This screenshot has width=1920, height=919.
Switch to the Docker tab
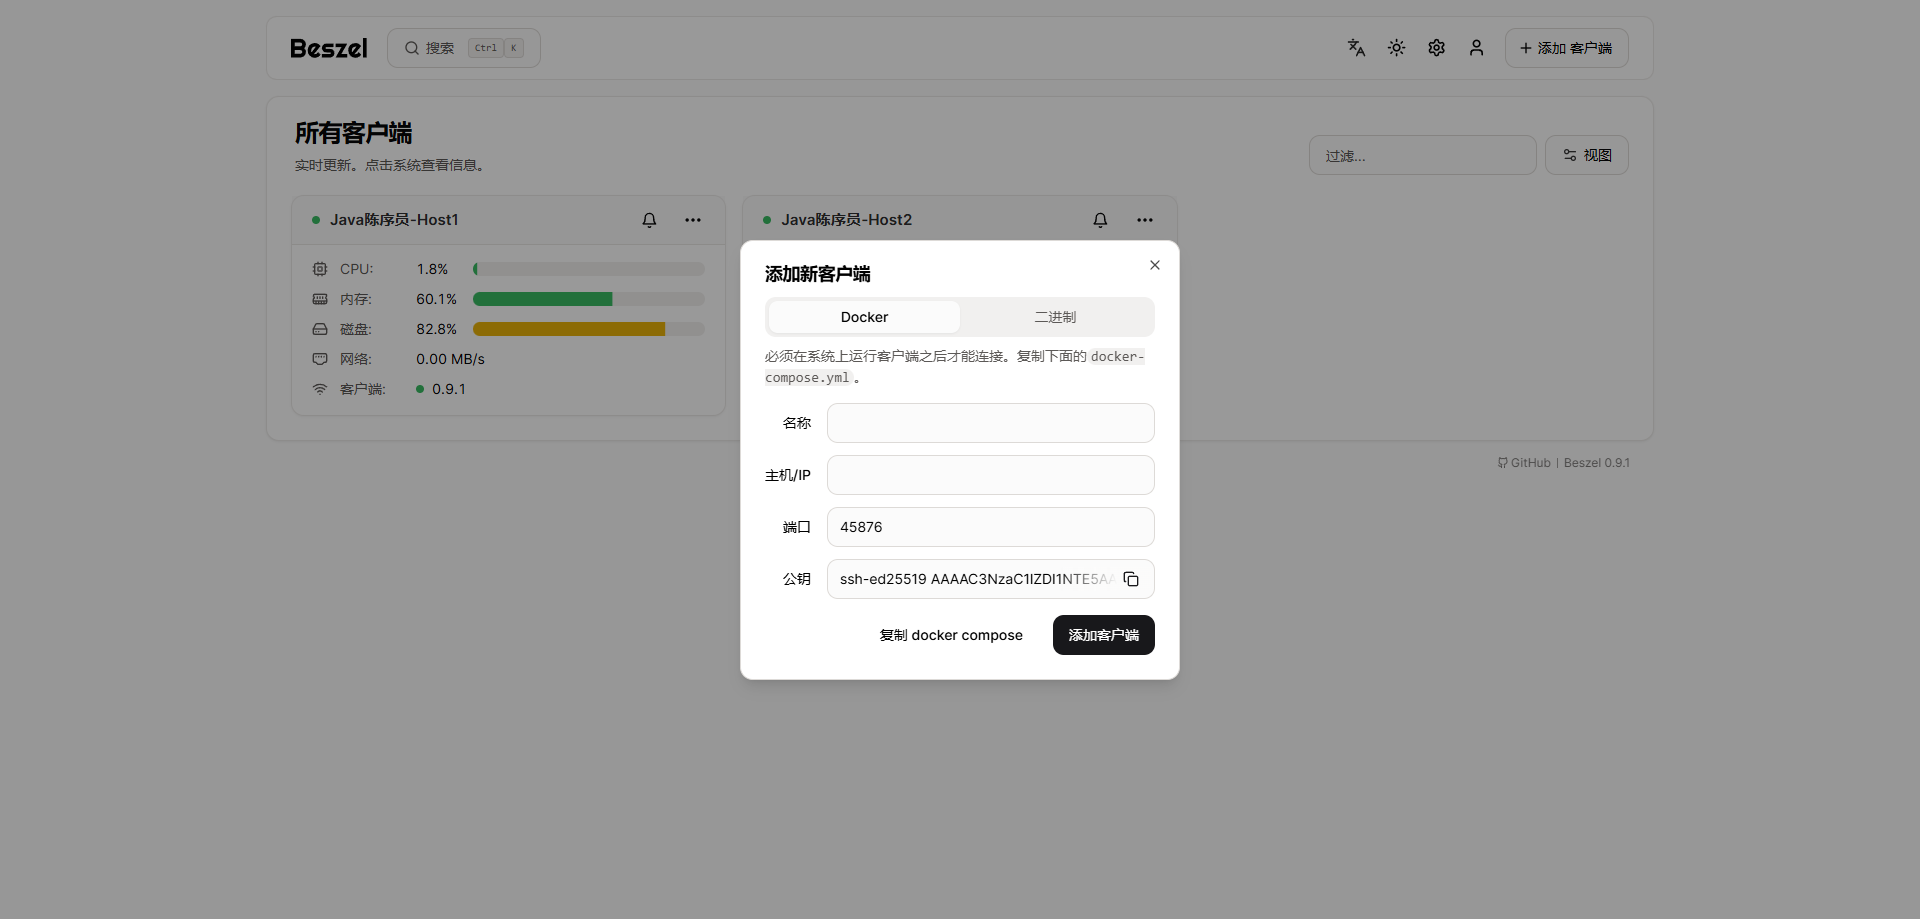(864, 317)
